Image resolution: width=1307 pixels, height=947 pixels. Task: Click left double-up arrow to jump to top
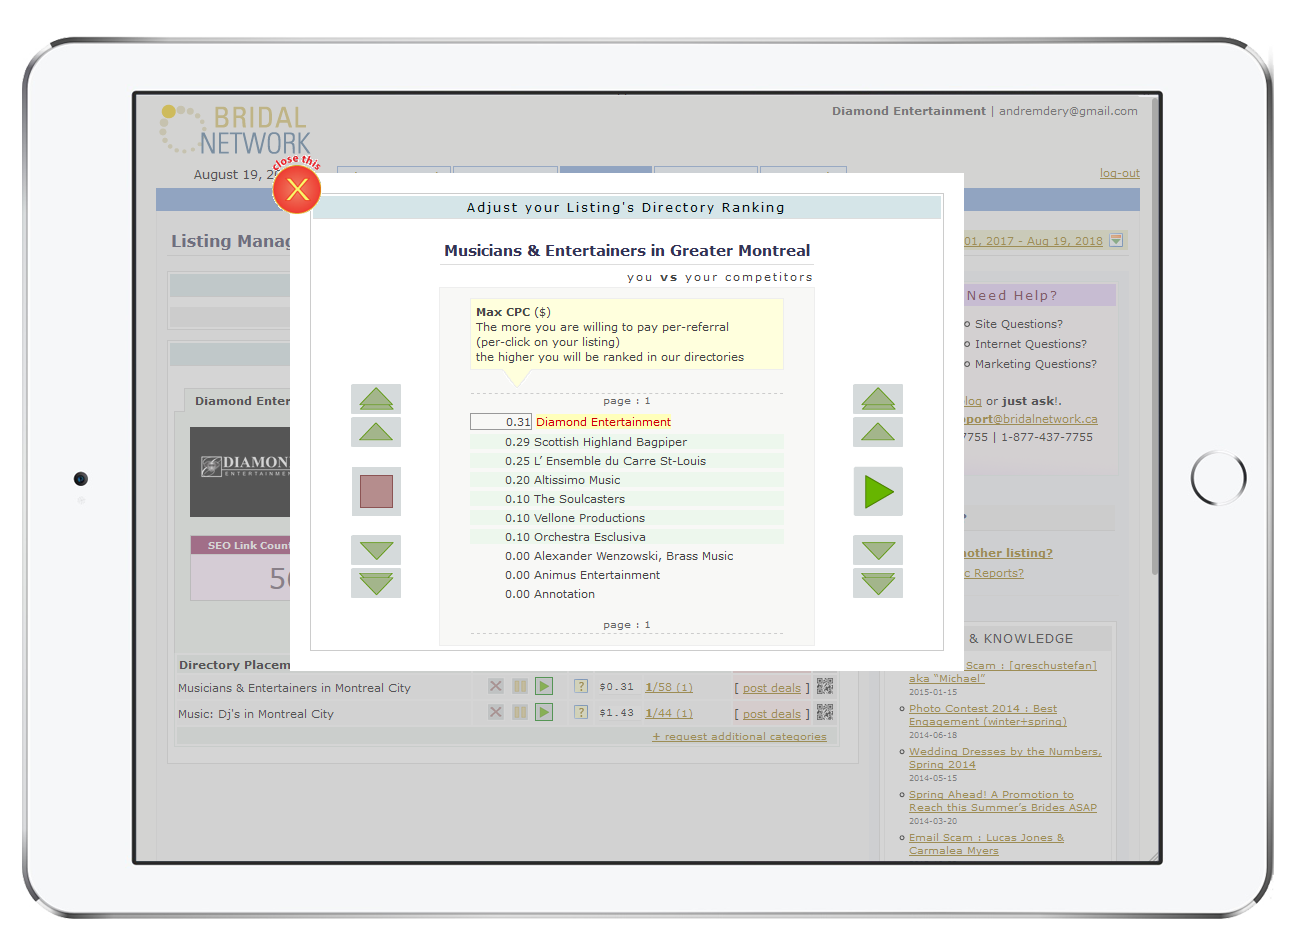(376, 399)
